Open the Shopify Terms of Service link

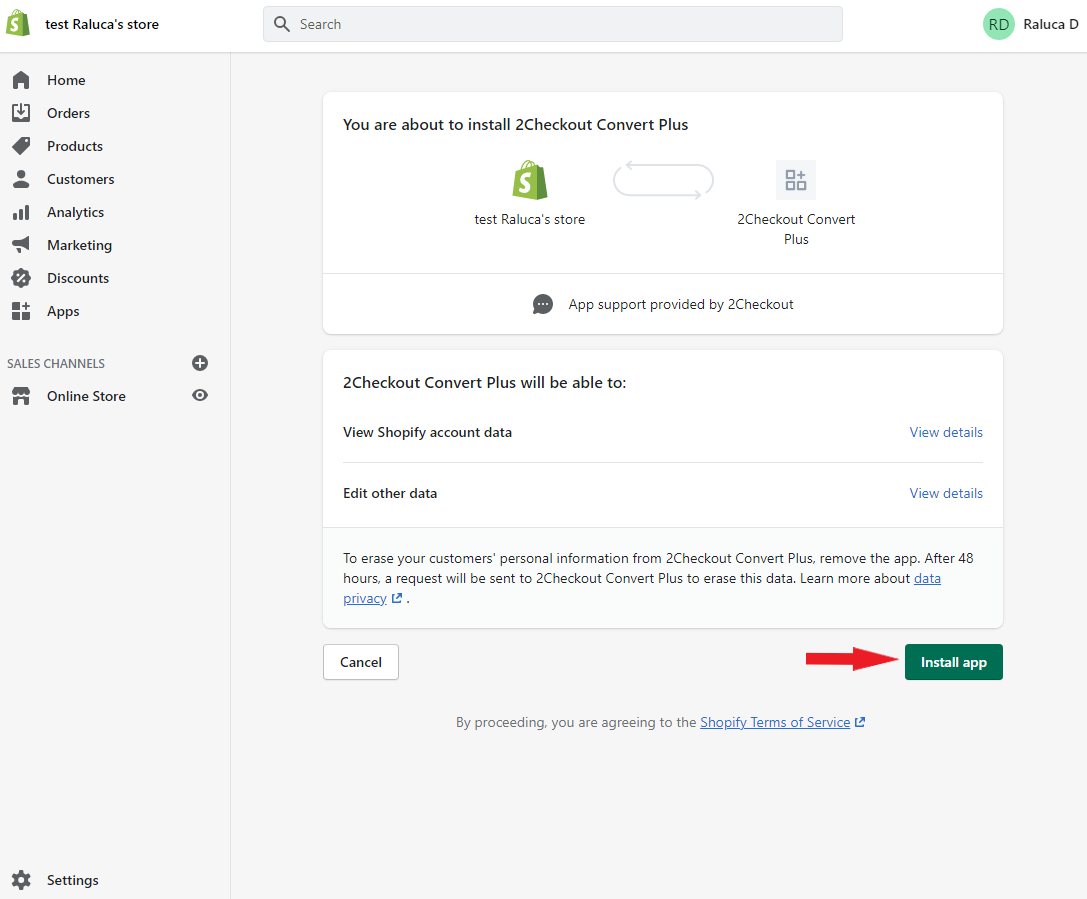point(776,722)
